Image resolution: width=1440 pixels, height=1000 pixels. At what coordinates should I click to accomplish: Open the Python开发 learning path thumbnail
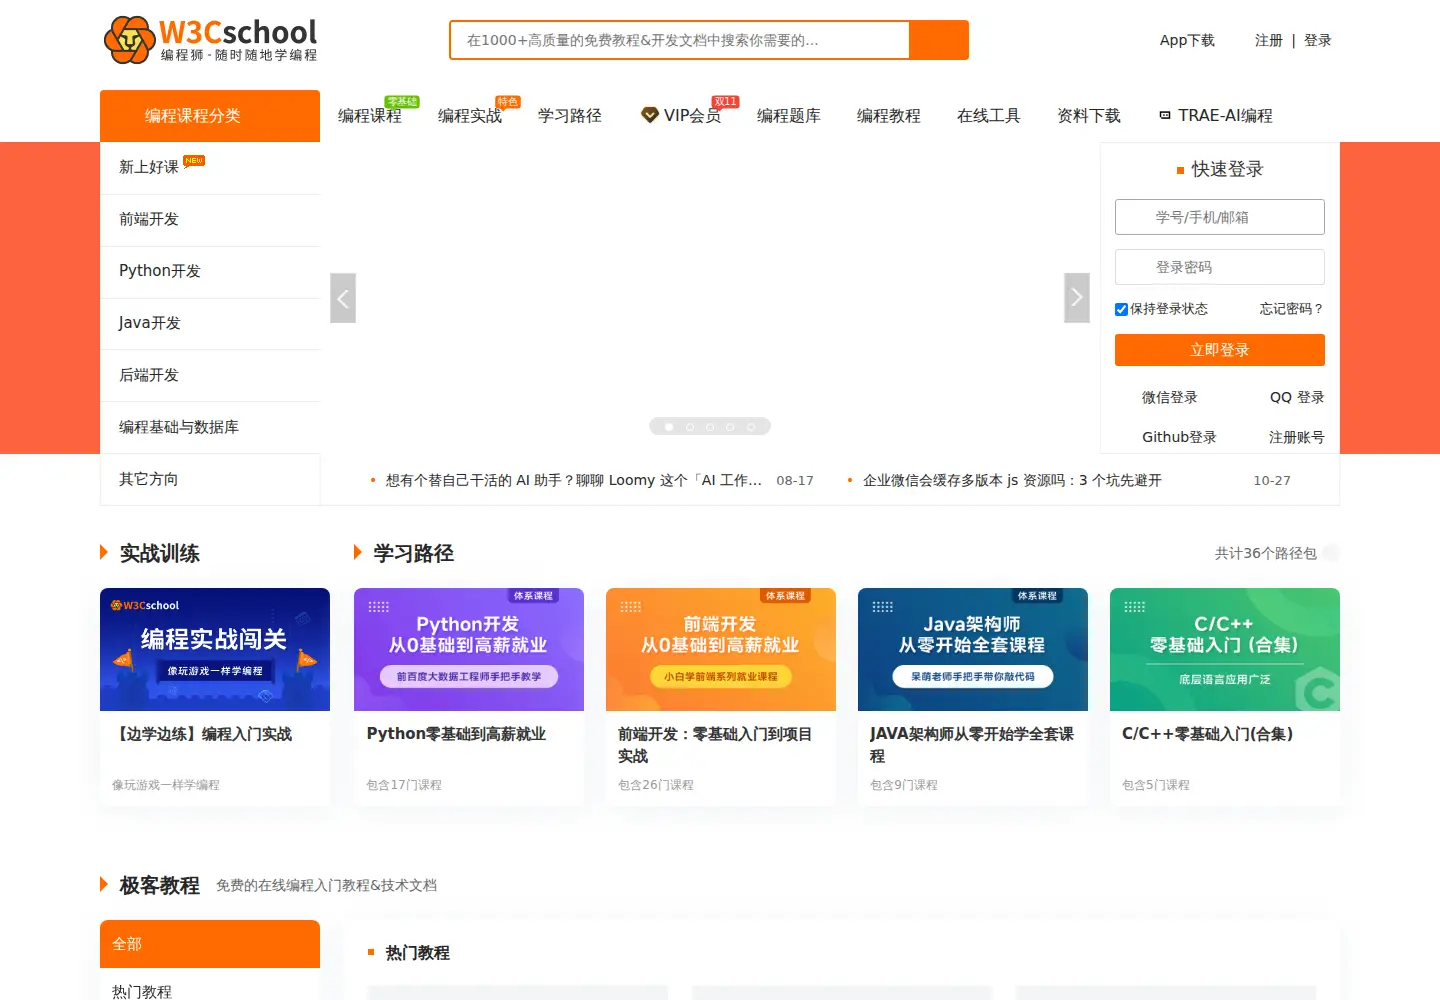[469, 649]
